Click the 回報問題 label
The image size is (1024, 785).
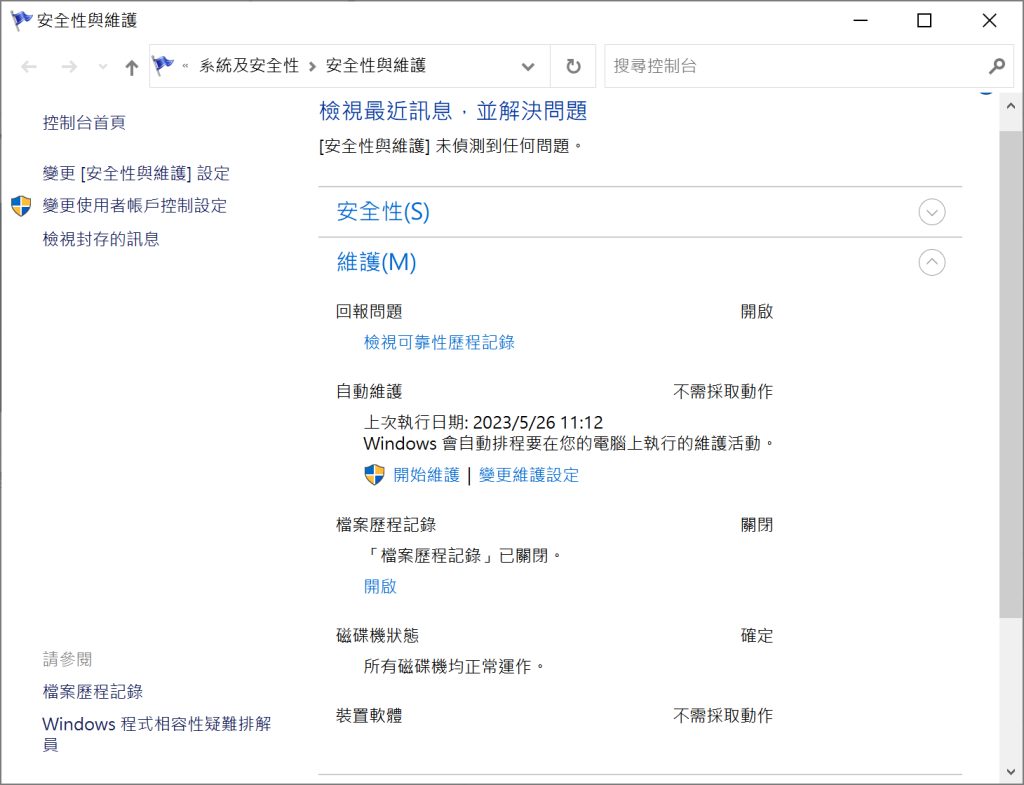(369, 312)
